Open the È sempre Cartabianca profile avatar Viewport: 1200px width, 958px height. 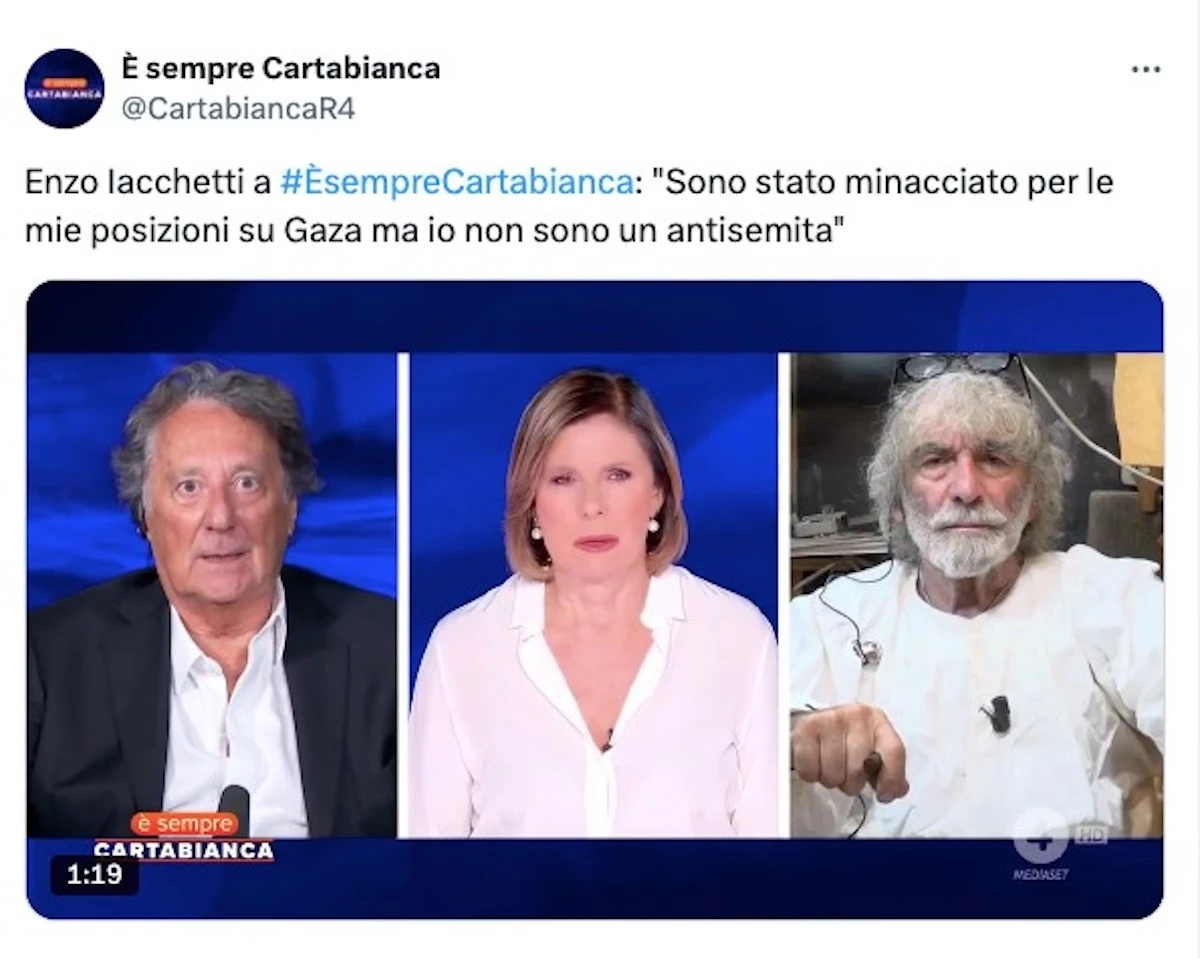tap(64, 88)
